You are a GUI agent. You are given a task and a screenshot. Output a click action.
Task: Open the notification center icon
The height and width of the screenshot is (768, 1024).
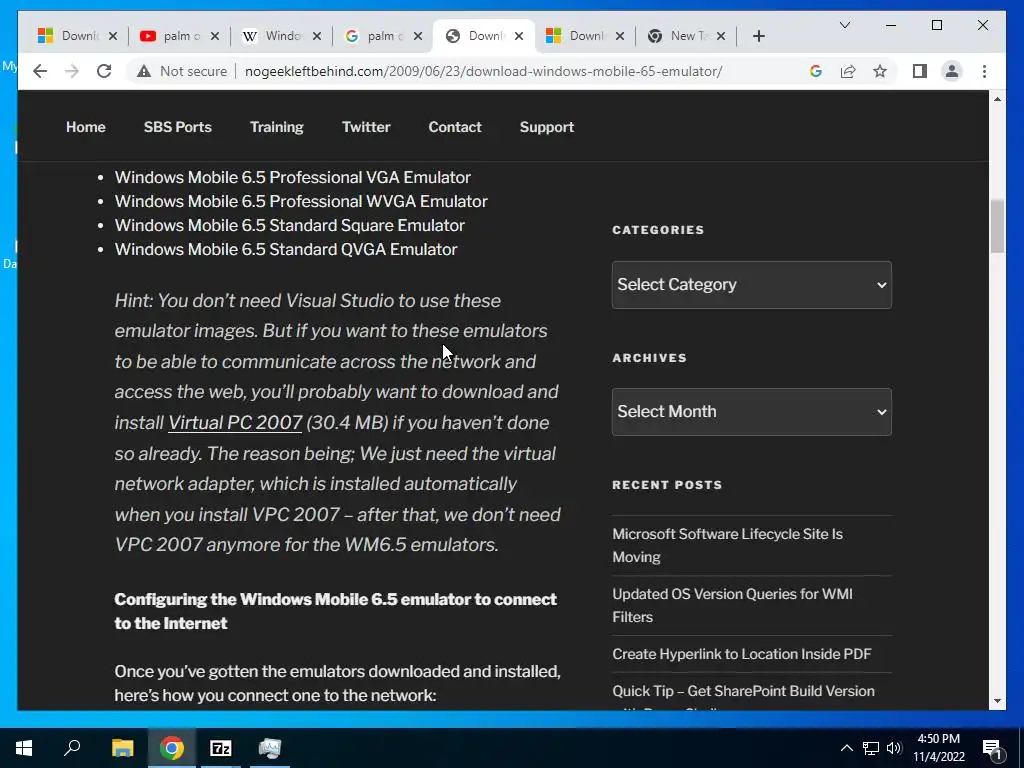tap(993, 748)
